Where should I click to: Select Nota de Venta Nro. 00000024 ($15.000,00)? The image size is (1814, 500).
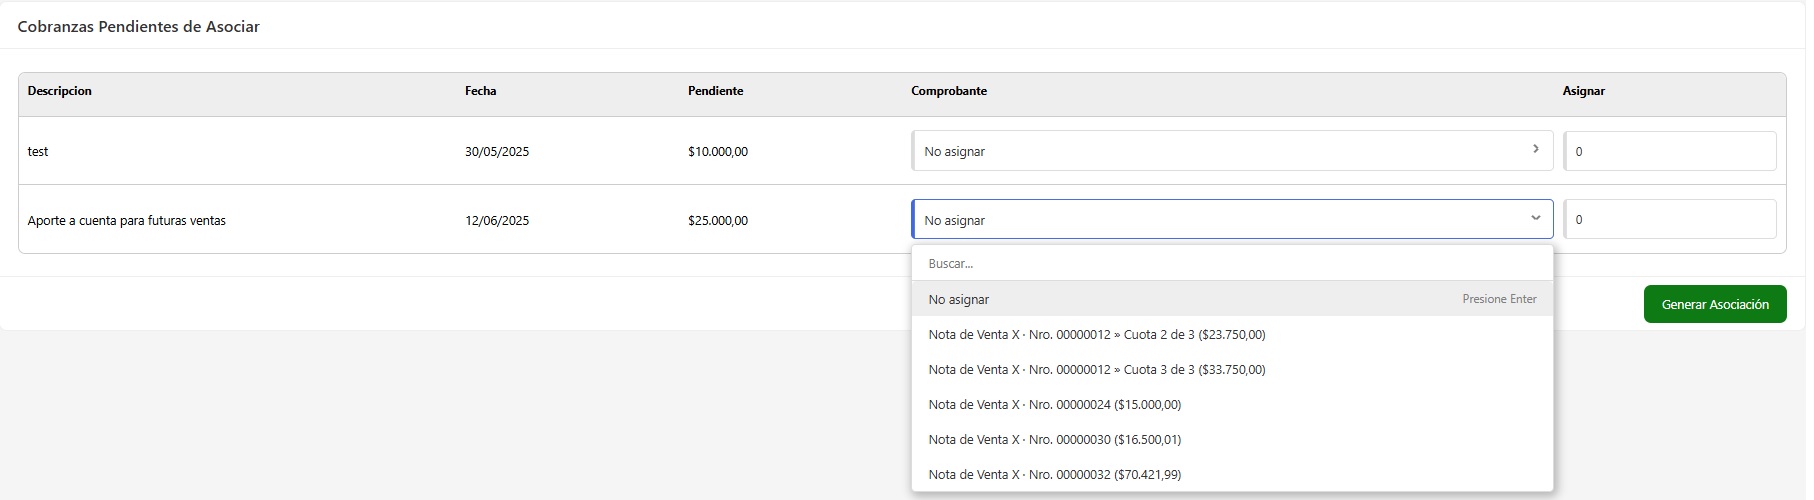coord(1054,405)
